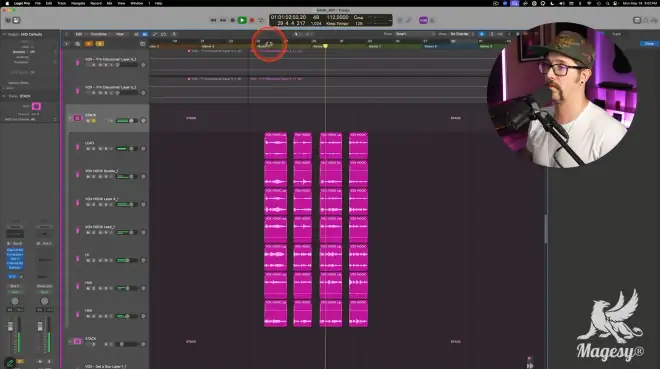Collapse the Region MIDI Defaults disclosure triangle
This screenshot has height=369, width=660.
point(4,34)
